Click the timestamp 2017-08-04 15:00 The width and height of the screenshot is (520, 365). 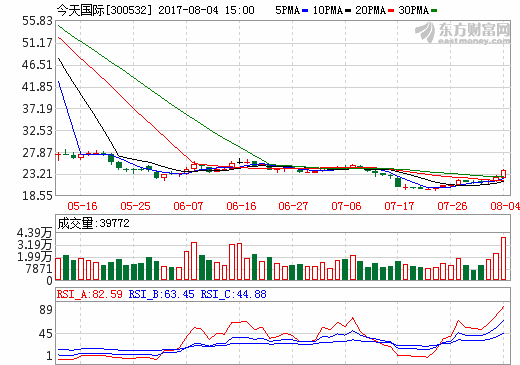(x=206, y=10)
